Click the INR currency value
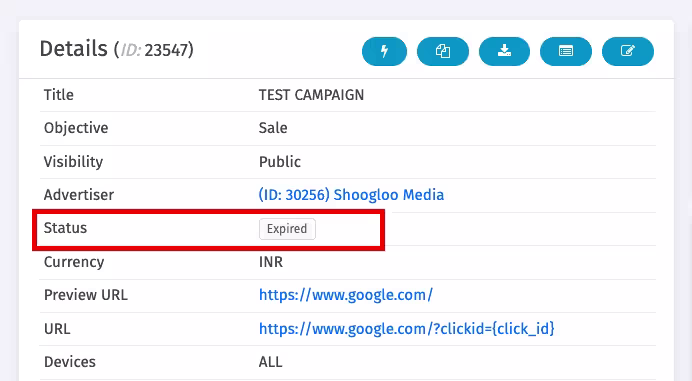This screenshot has width=692, height=381. click(271, 262)
